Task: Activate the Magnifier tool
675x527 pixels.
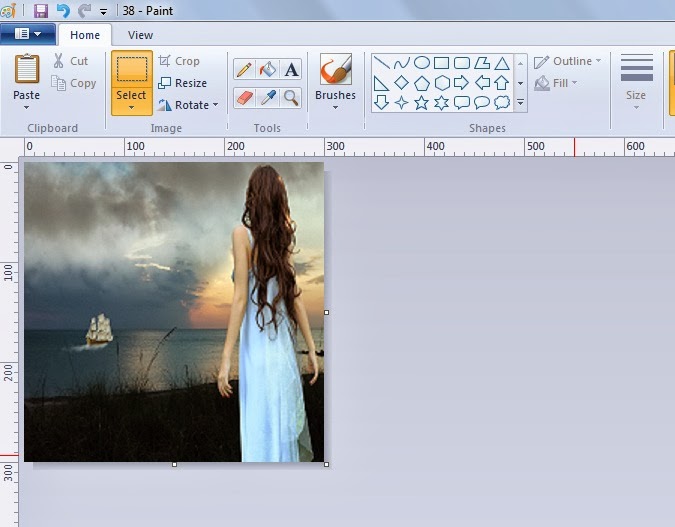Action: (x=291, y=98)
